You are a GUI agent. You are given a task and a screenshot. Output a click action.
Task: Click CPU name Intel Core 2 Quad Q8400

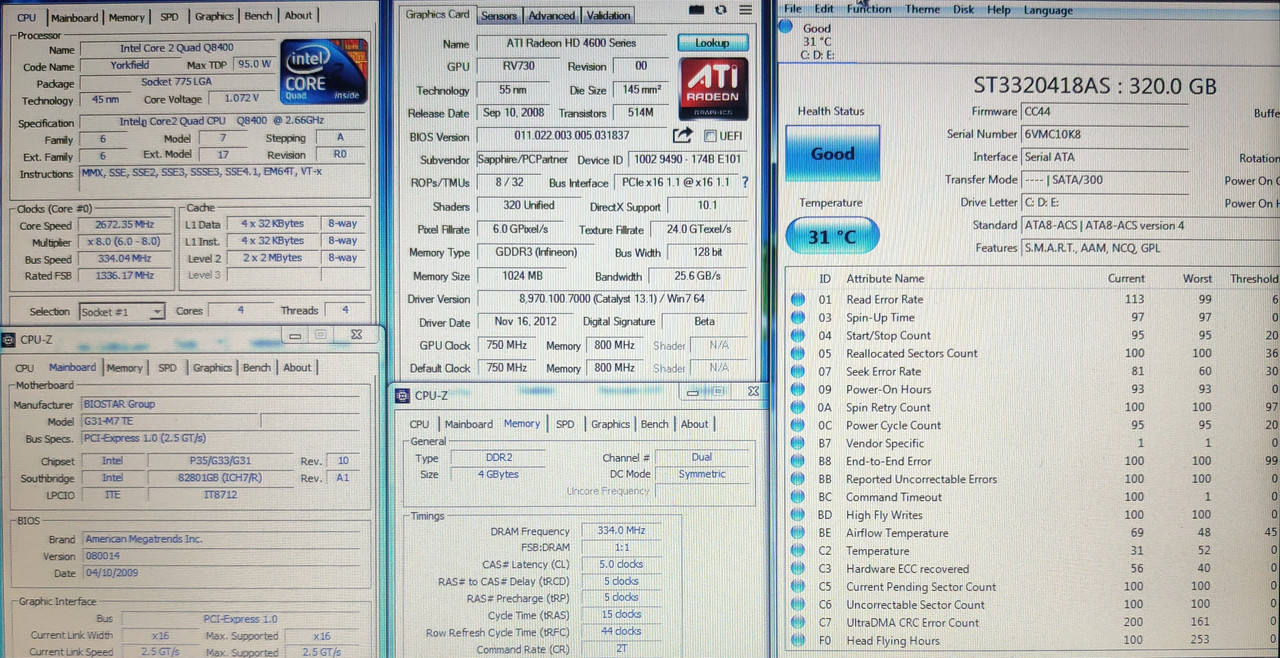pos(177,49)
